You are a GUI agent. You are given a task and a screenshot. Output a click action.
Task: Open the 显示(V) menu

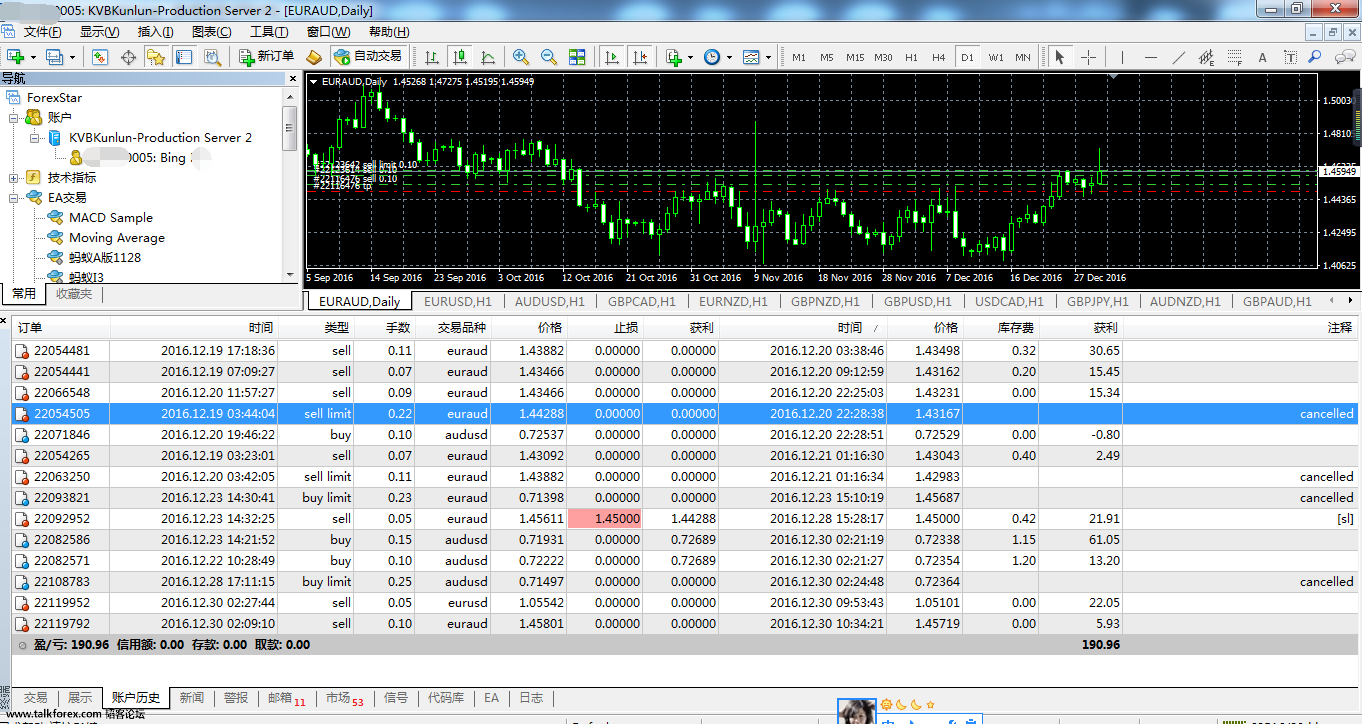(x=99, y=32)
